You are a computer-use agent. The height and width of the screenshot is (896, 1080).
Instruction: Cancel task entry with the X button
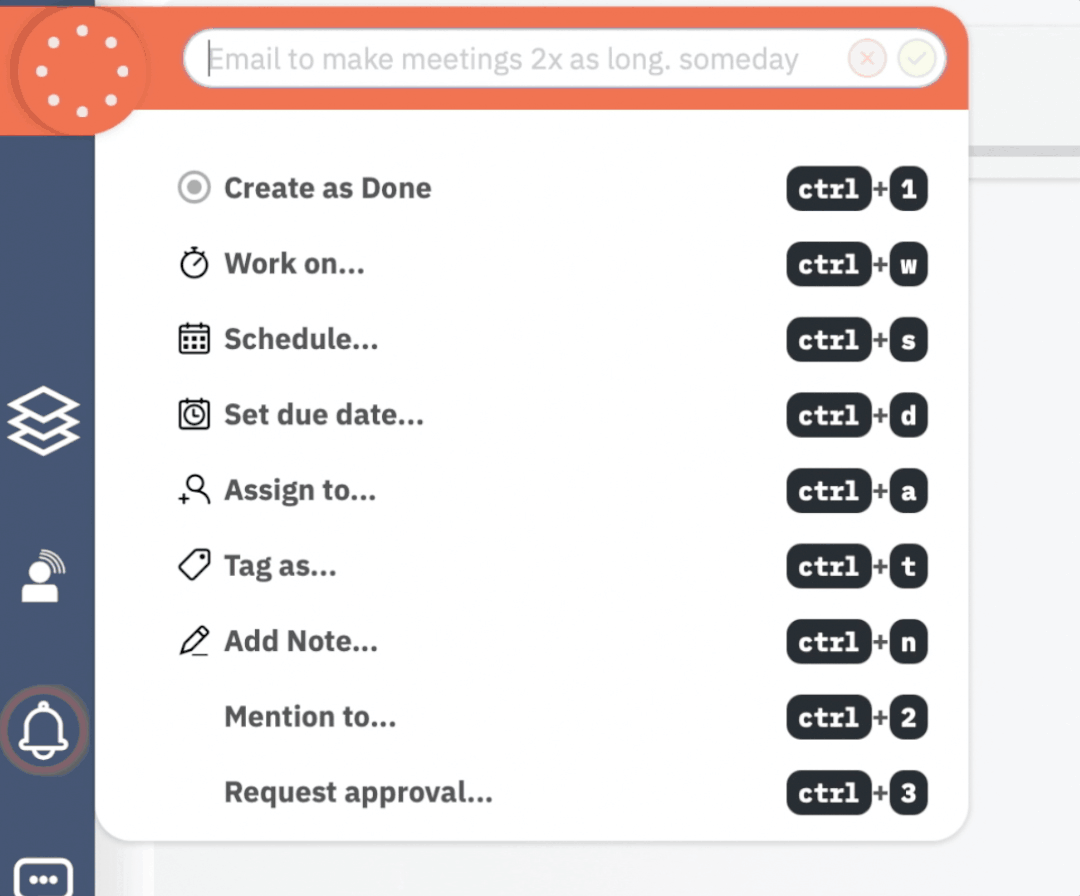(x=867, y=60)
